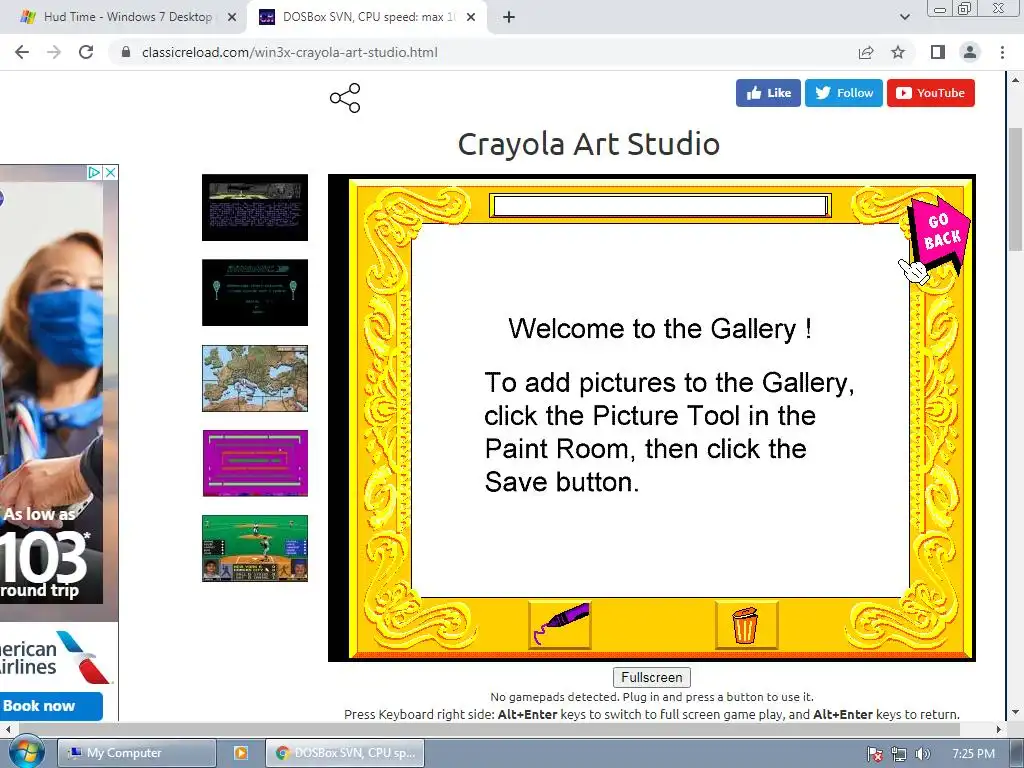Close the DOSBox SVN tab
Image resolution: width=1024 pixels, height=768 pixels.
tap(471, 17)
